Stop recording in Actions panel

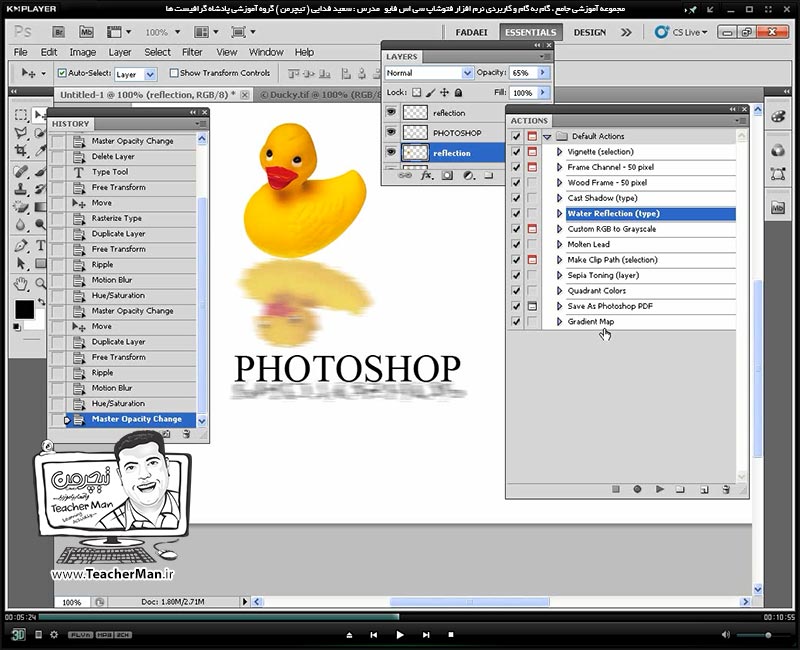tap(616, 489)
